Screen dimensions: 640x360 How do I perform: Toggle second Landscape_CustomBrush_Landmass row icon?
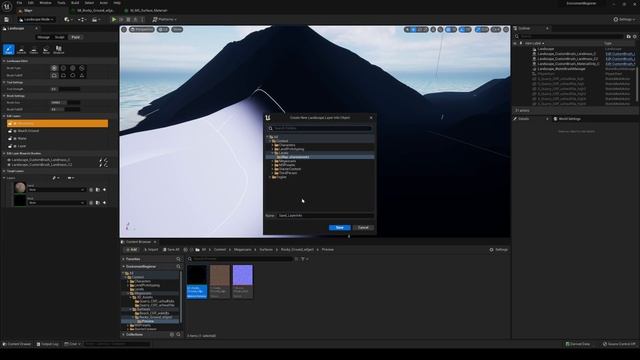pyautogui.click(x=9, y=164)
